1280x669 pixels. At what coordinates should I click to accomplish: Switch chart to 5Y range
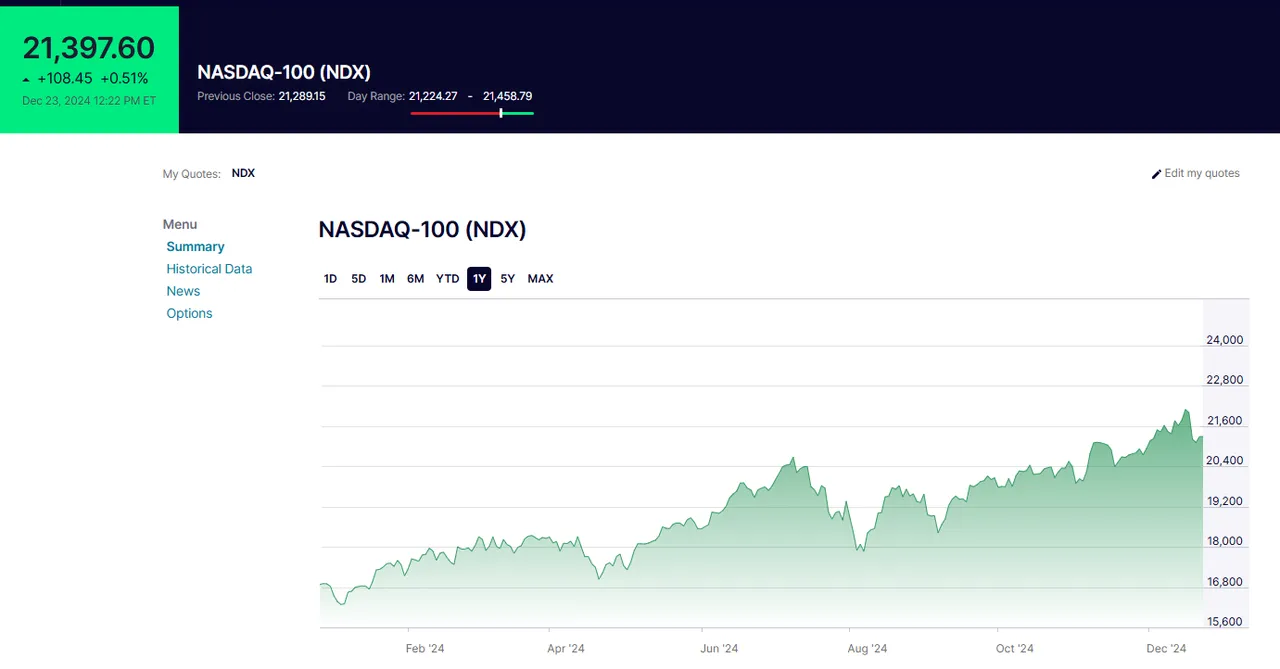coord(507,279)
